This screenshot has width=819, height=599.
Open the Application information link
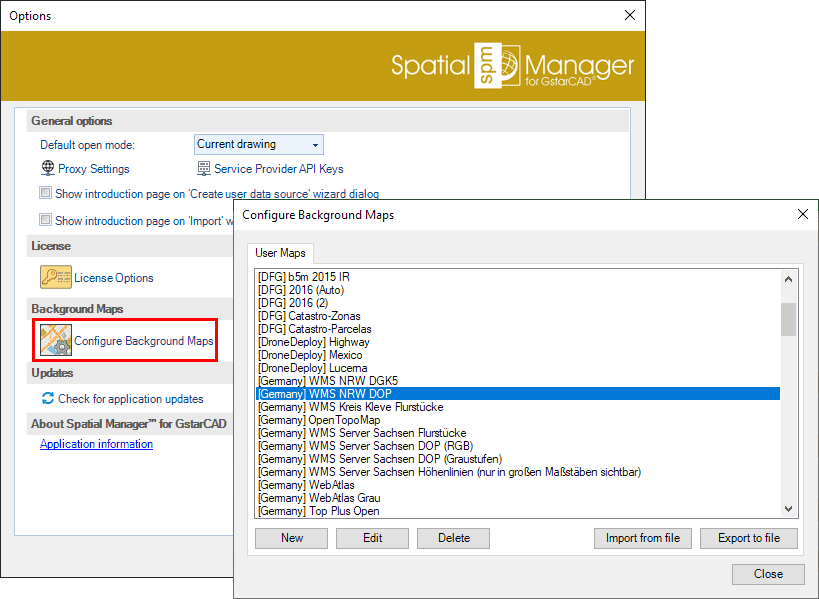coord(96,444)
